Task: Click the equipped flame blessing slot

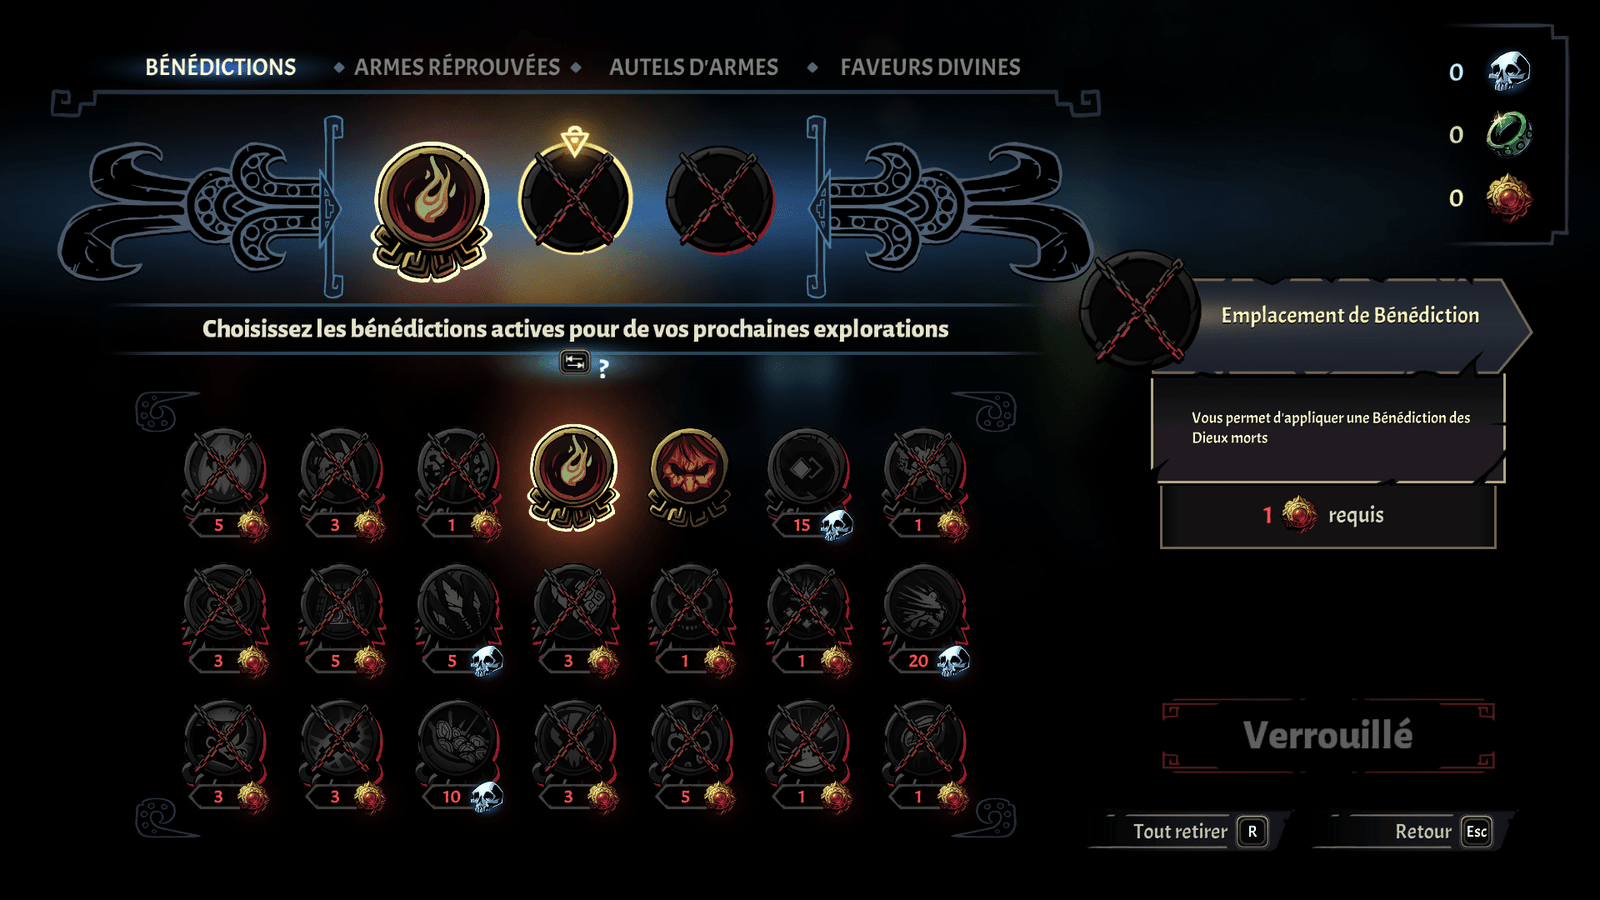Action: click(431, 210)
